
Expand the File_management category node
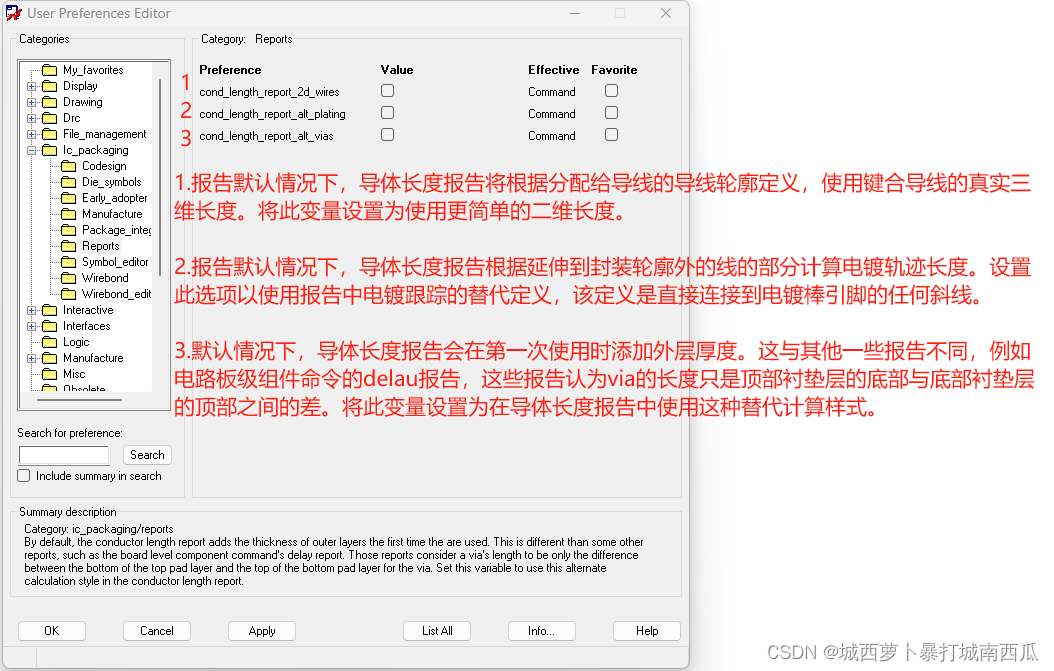coord(31,134)
